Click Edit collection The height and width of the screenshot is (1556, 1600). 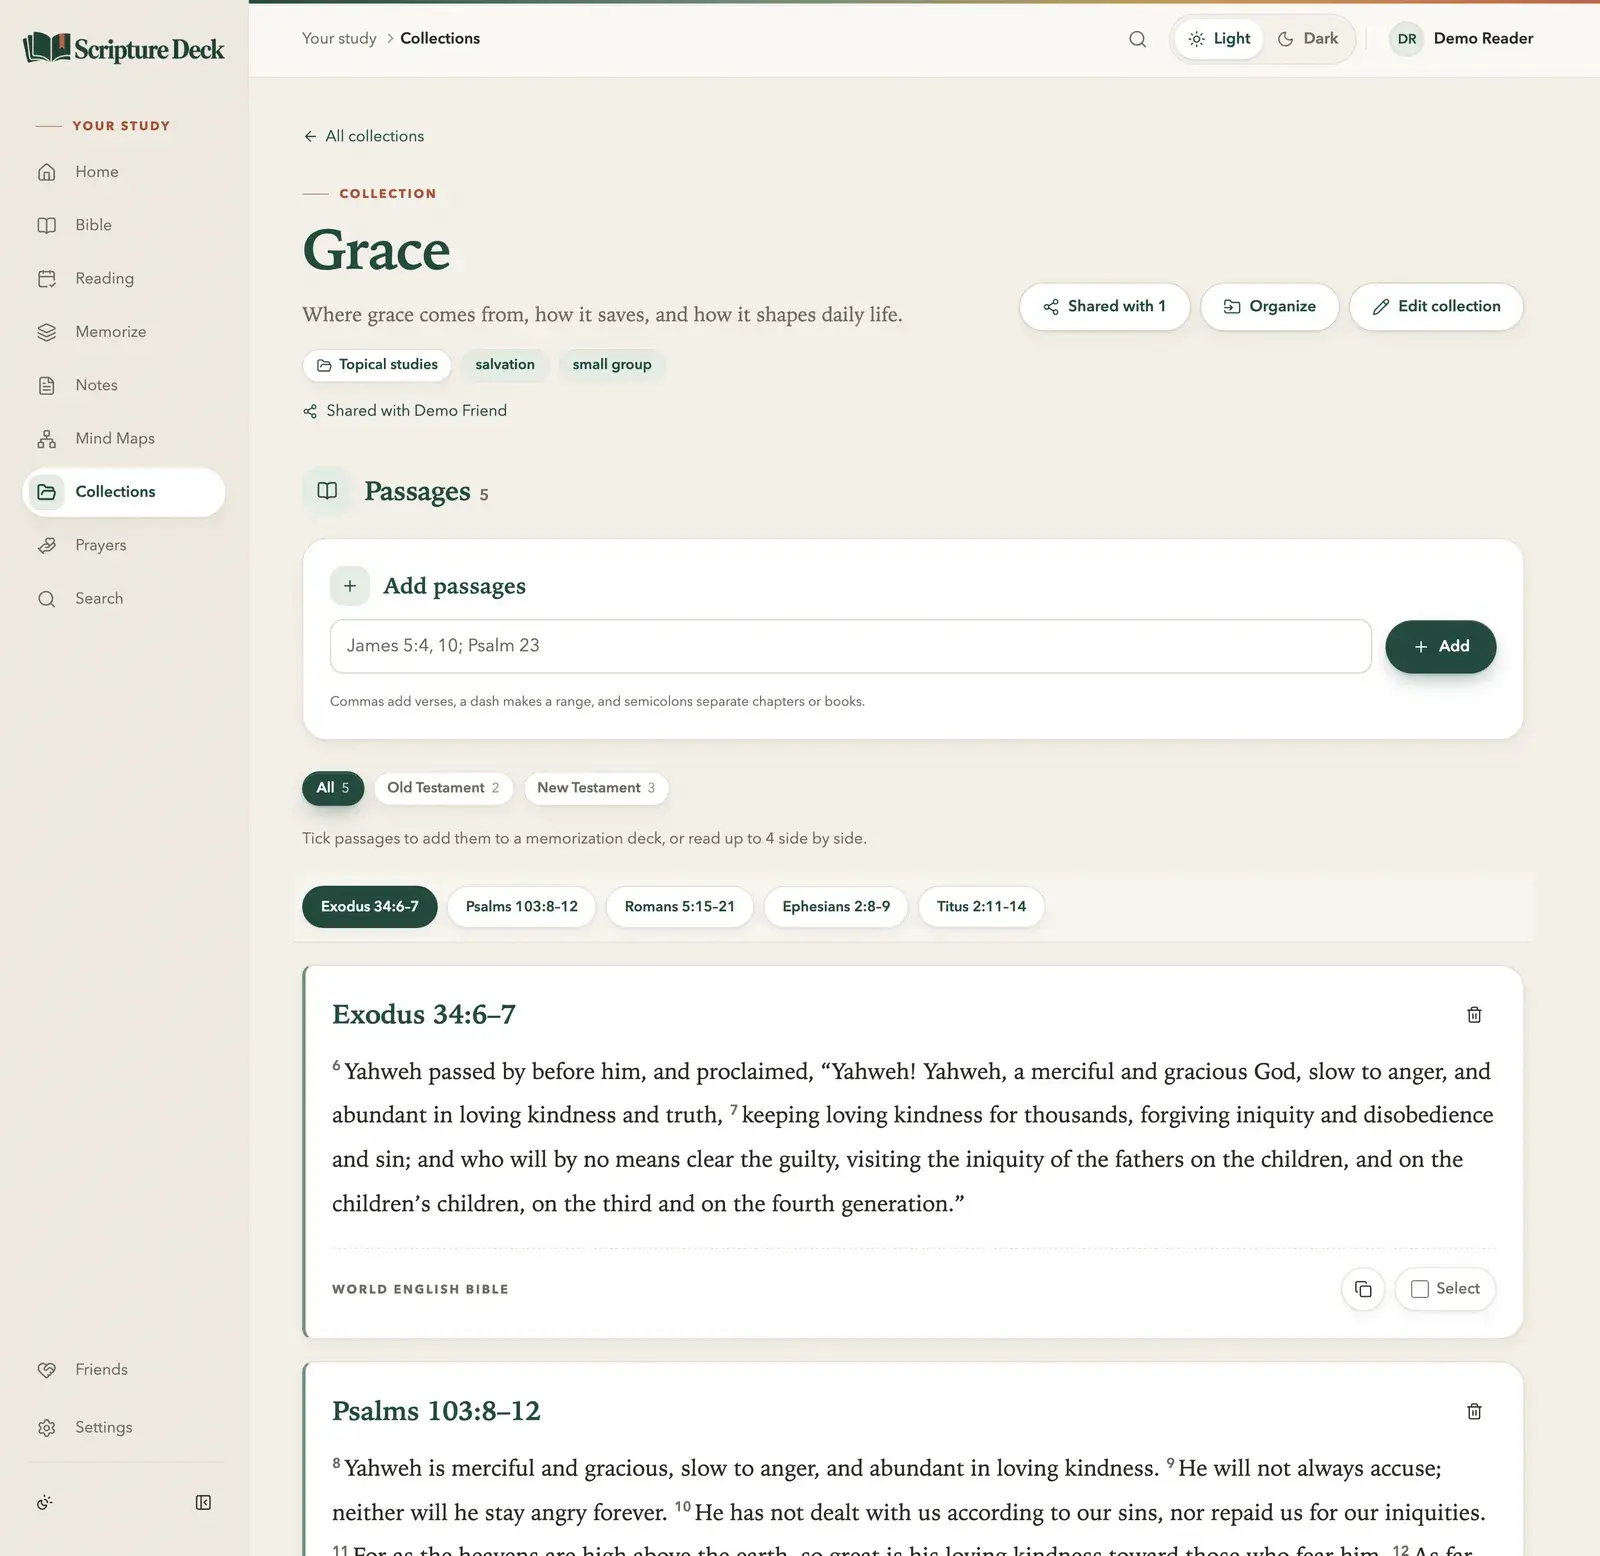[1436, 307]
